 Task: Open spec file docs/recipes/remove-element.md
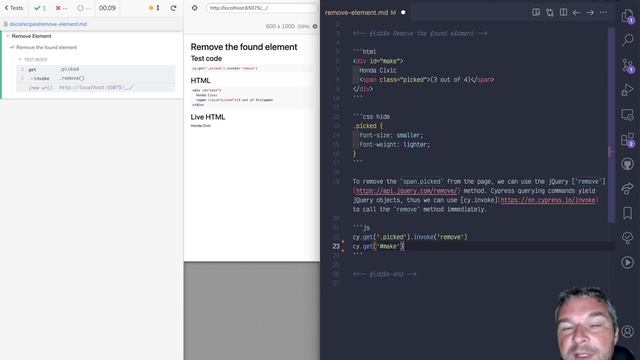tap(48, 24)
